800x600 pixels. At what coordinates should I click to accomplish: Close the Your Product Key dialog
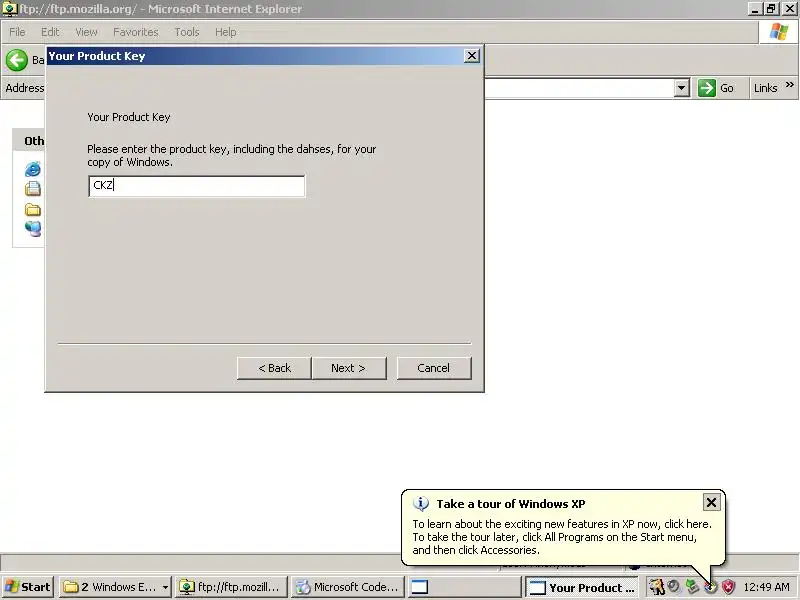[472, 56]
